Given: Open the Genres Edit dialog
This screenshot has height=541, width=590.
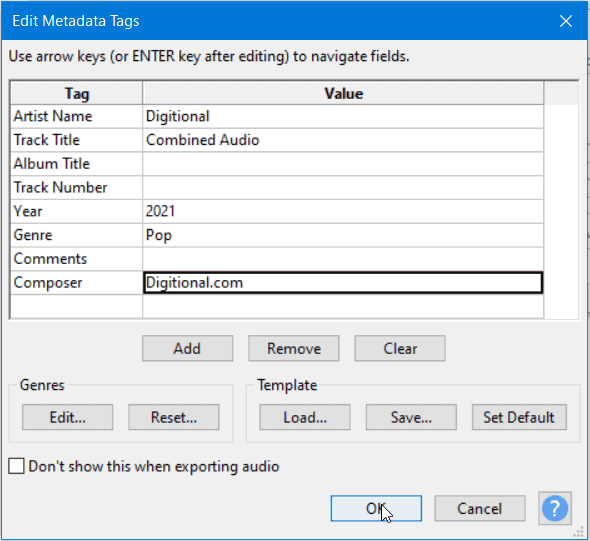Looking at the screenshot, I should pyautogui.click(x=67, y=417).
